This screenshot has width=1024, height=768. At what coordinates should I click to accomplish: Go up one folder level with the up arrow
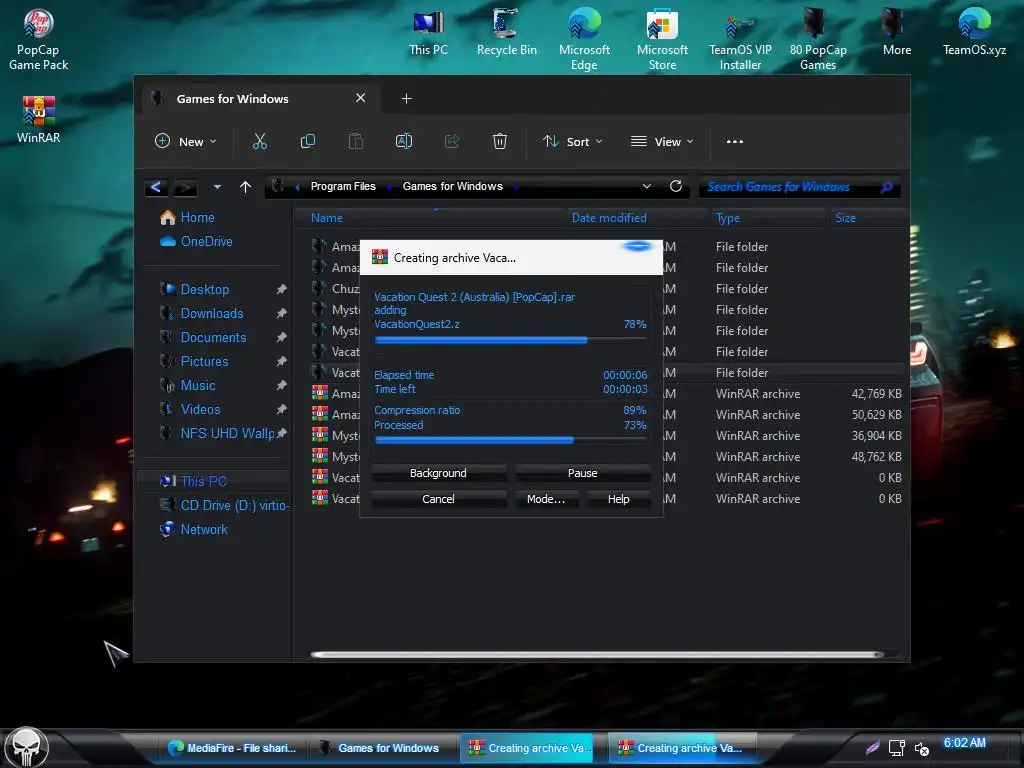point(246,187)
